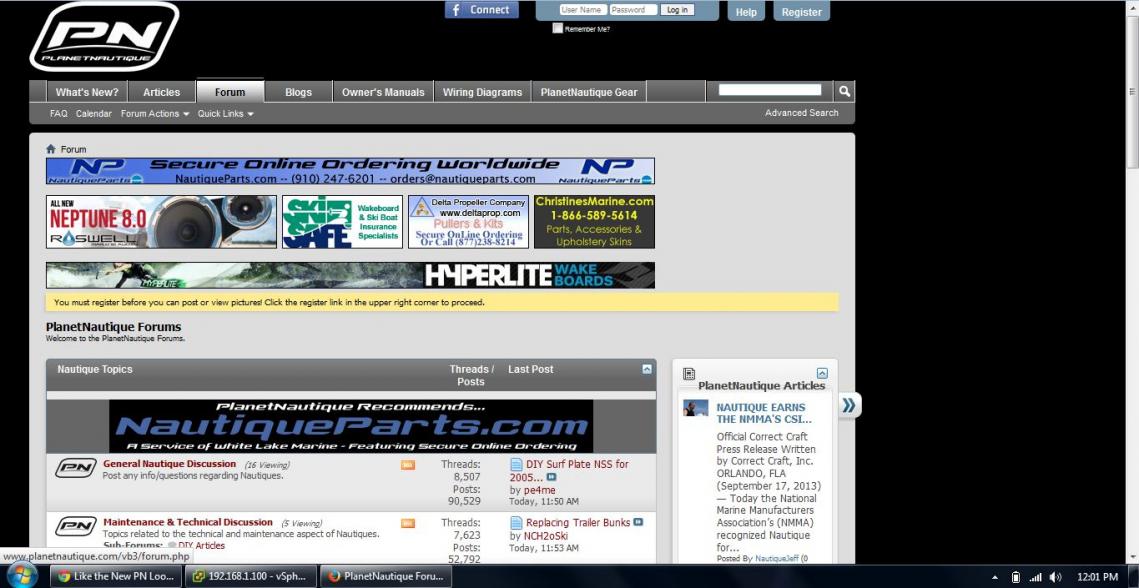Screen dimensions: 1139x588
Task: Expand the Quick Links dropdown
Action: [225, 114]
